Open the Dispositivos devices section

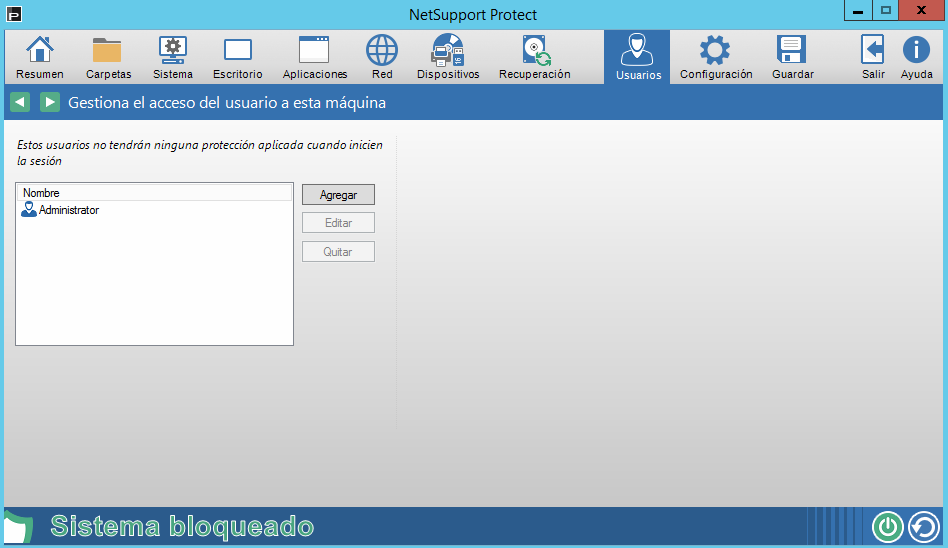448,58
